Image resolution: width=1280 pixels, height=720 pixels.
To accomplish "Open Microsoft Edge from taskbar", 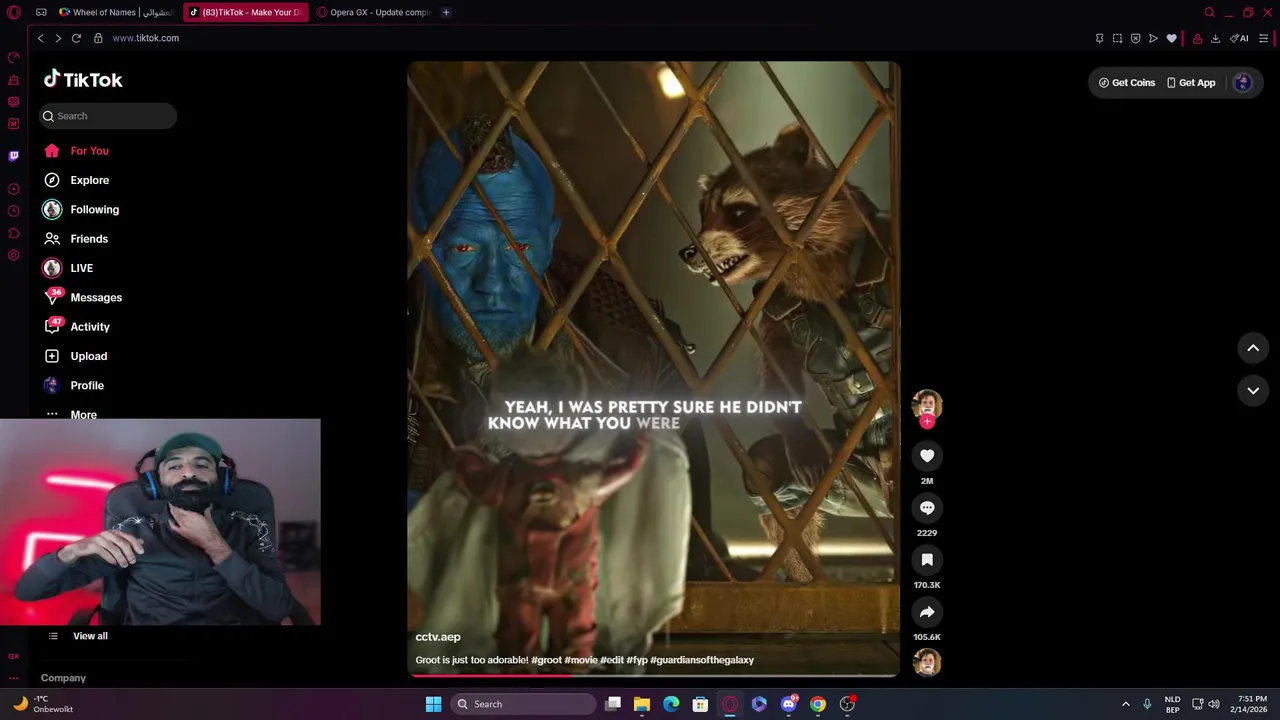I will pos(671,704).
